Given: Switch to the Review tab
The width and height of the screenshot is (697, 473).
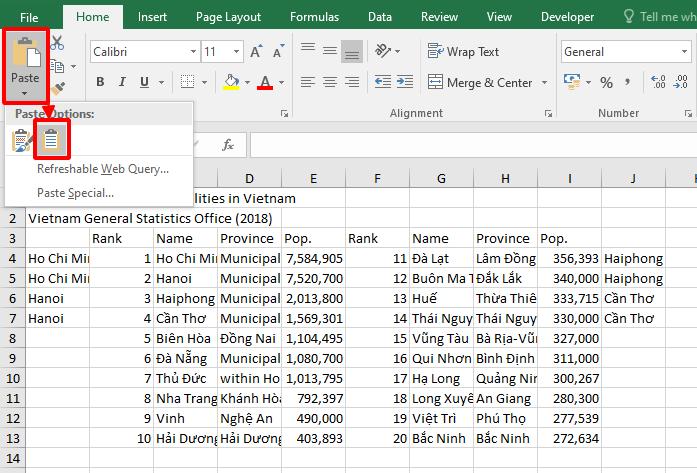Looking at the screenshot, I should [439, 17].
